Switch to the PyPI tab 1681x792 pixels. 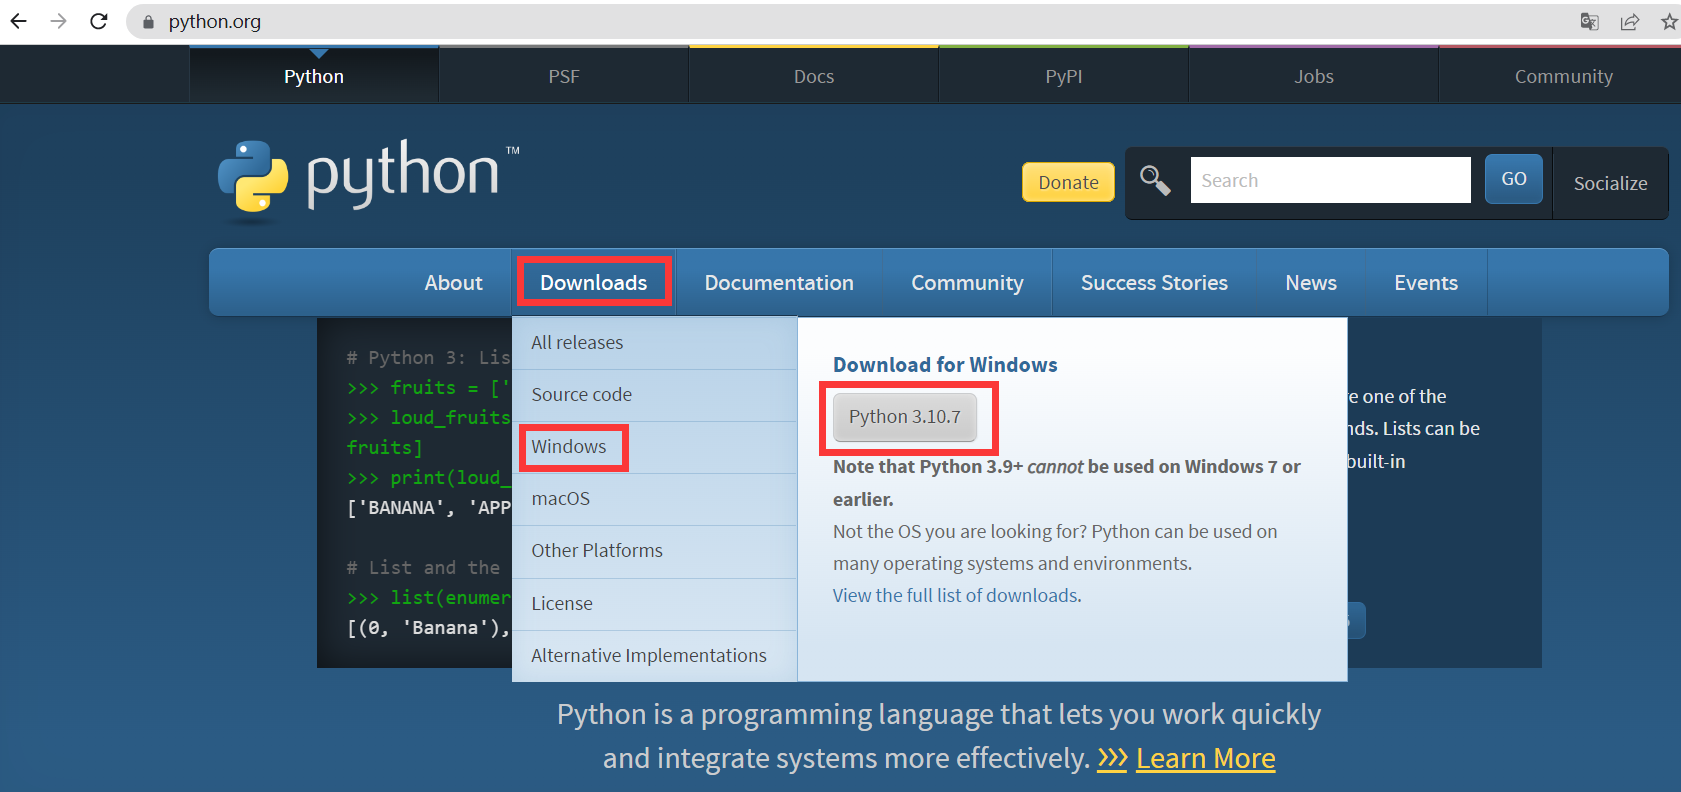pyautogui.click(x=1064, y=76)
